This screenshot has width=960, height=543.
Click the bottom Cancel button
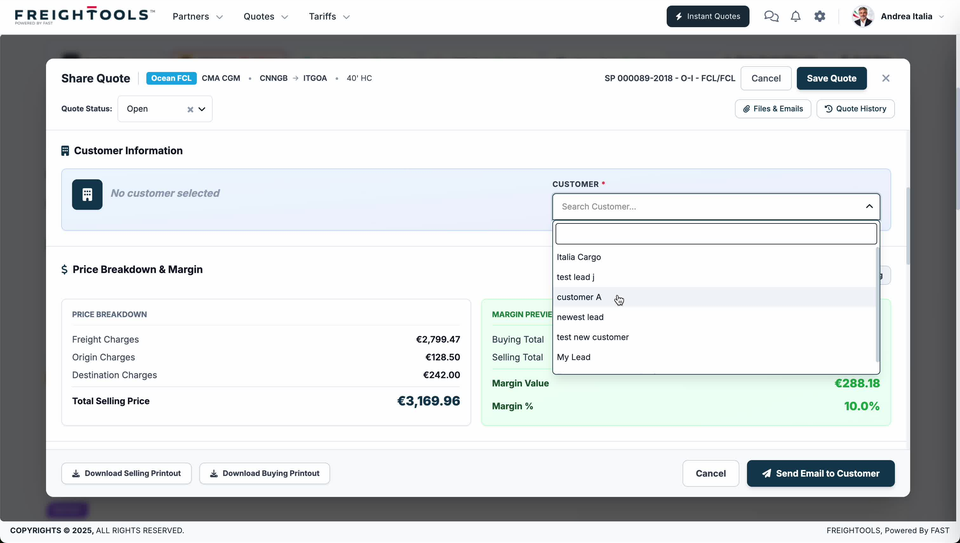tap(711, 473)
